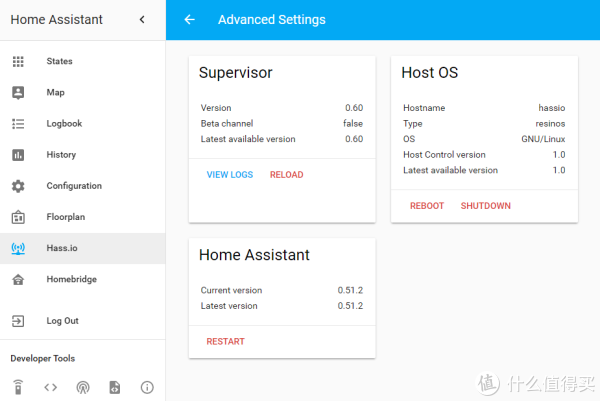600x401 pixels.
Task: Reload the Supervisor
Action: [286, 175]
